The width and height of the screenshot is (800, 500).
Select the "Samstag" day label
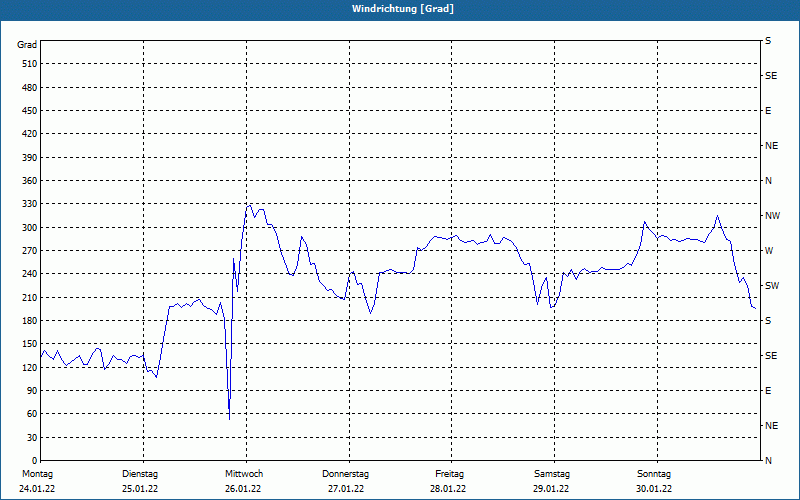point(552,474)
